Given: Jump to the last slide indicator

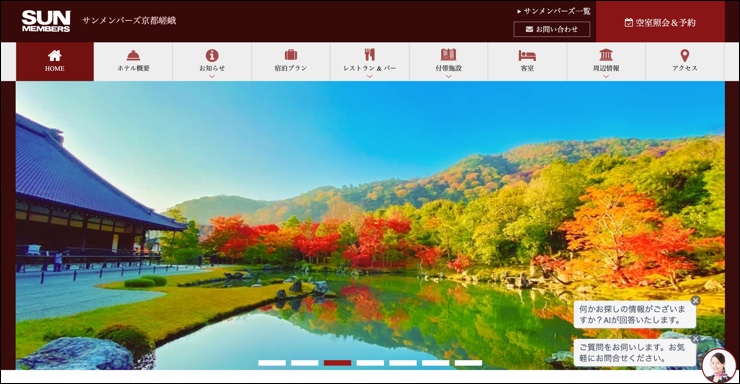Looking at the screenshot, I should [468, 363].
